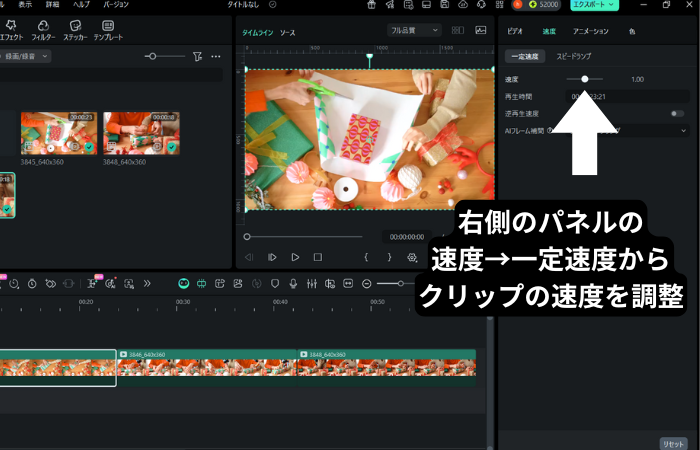Open the 詳細 menu

[53, 4]
